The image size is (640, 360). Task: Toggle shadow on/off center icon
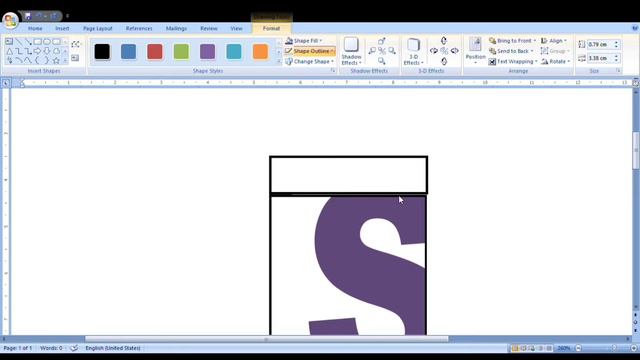382,51
